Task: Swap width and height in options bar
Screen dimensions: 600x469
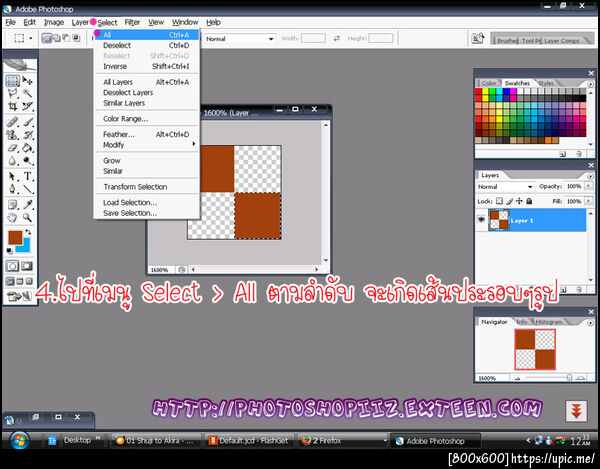Action: [x=336, y=38]
